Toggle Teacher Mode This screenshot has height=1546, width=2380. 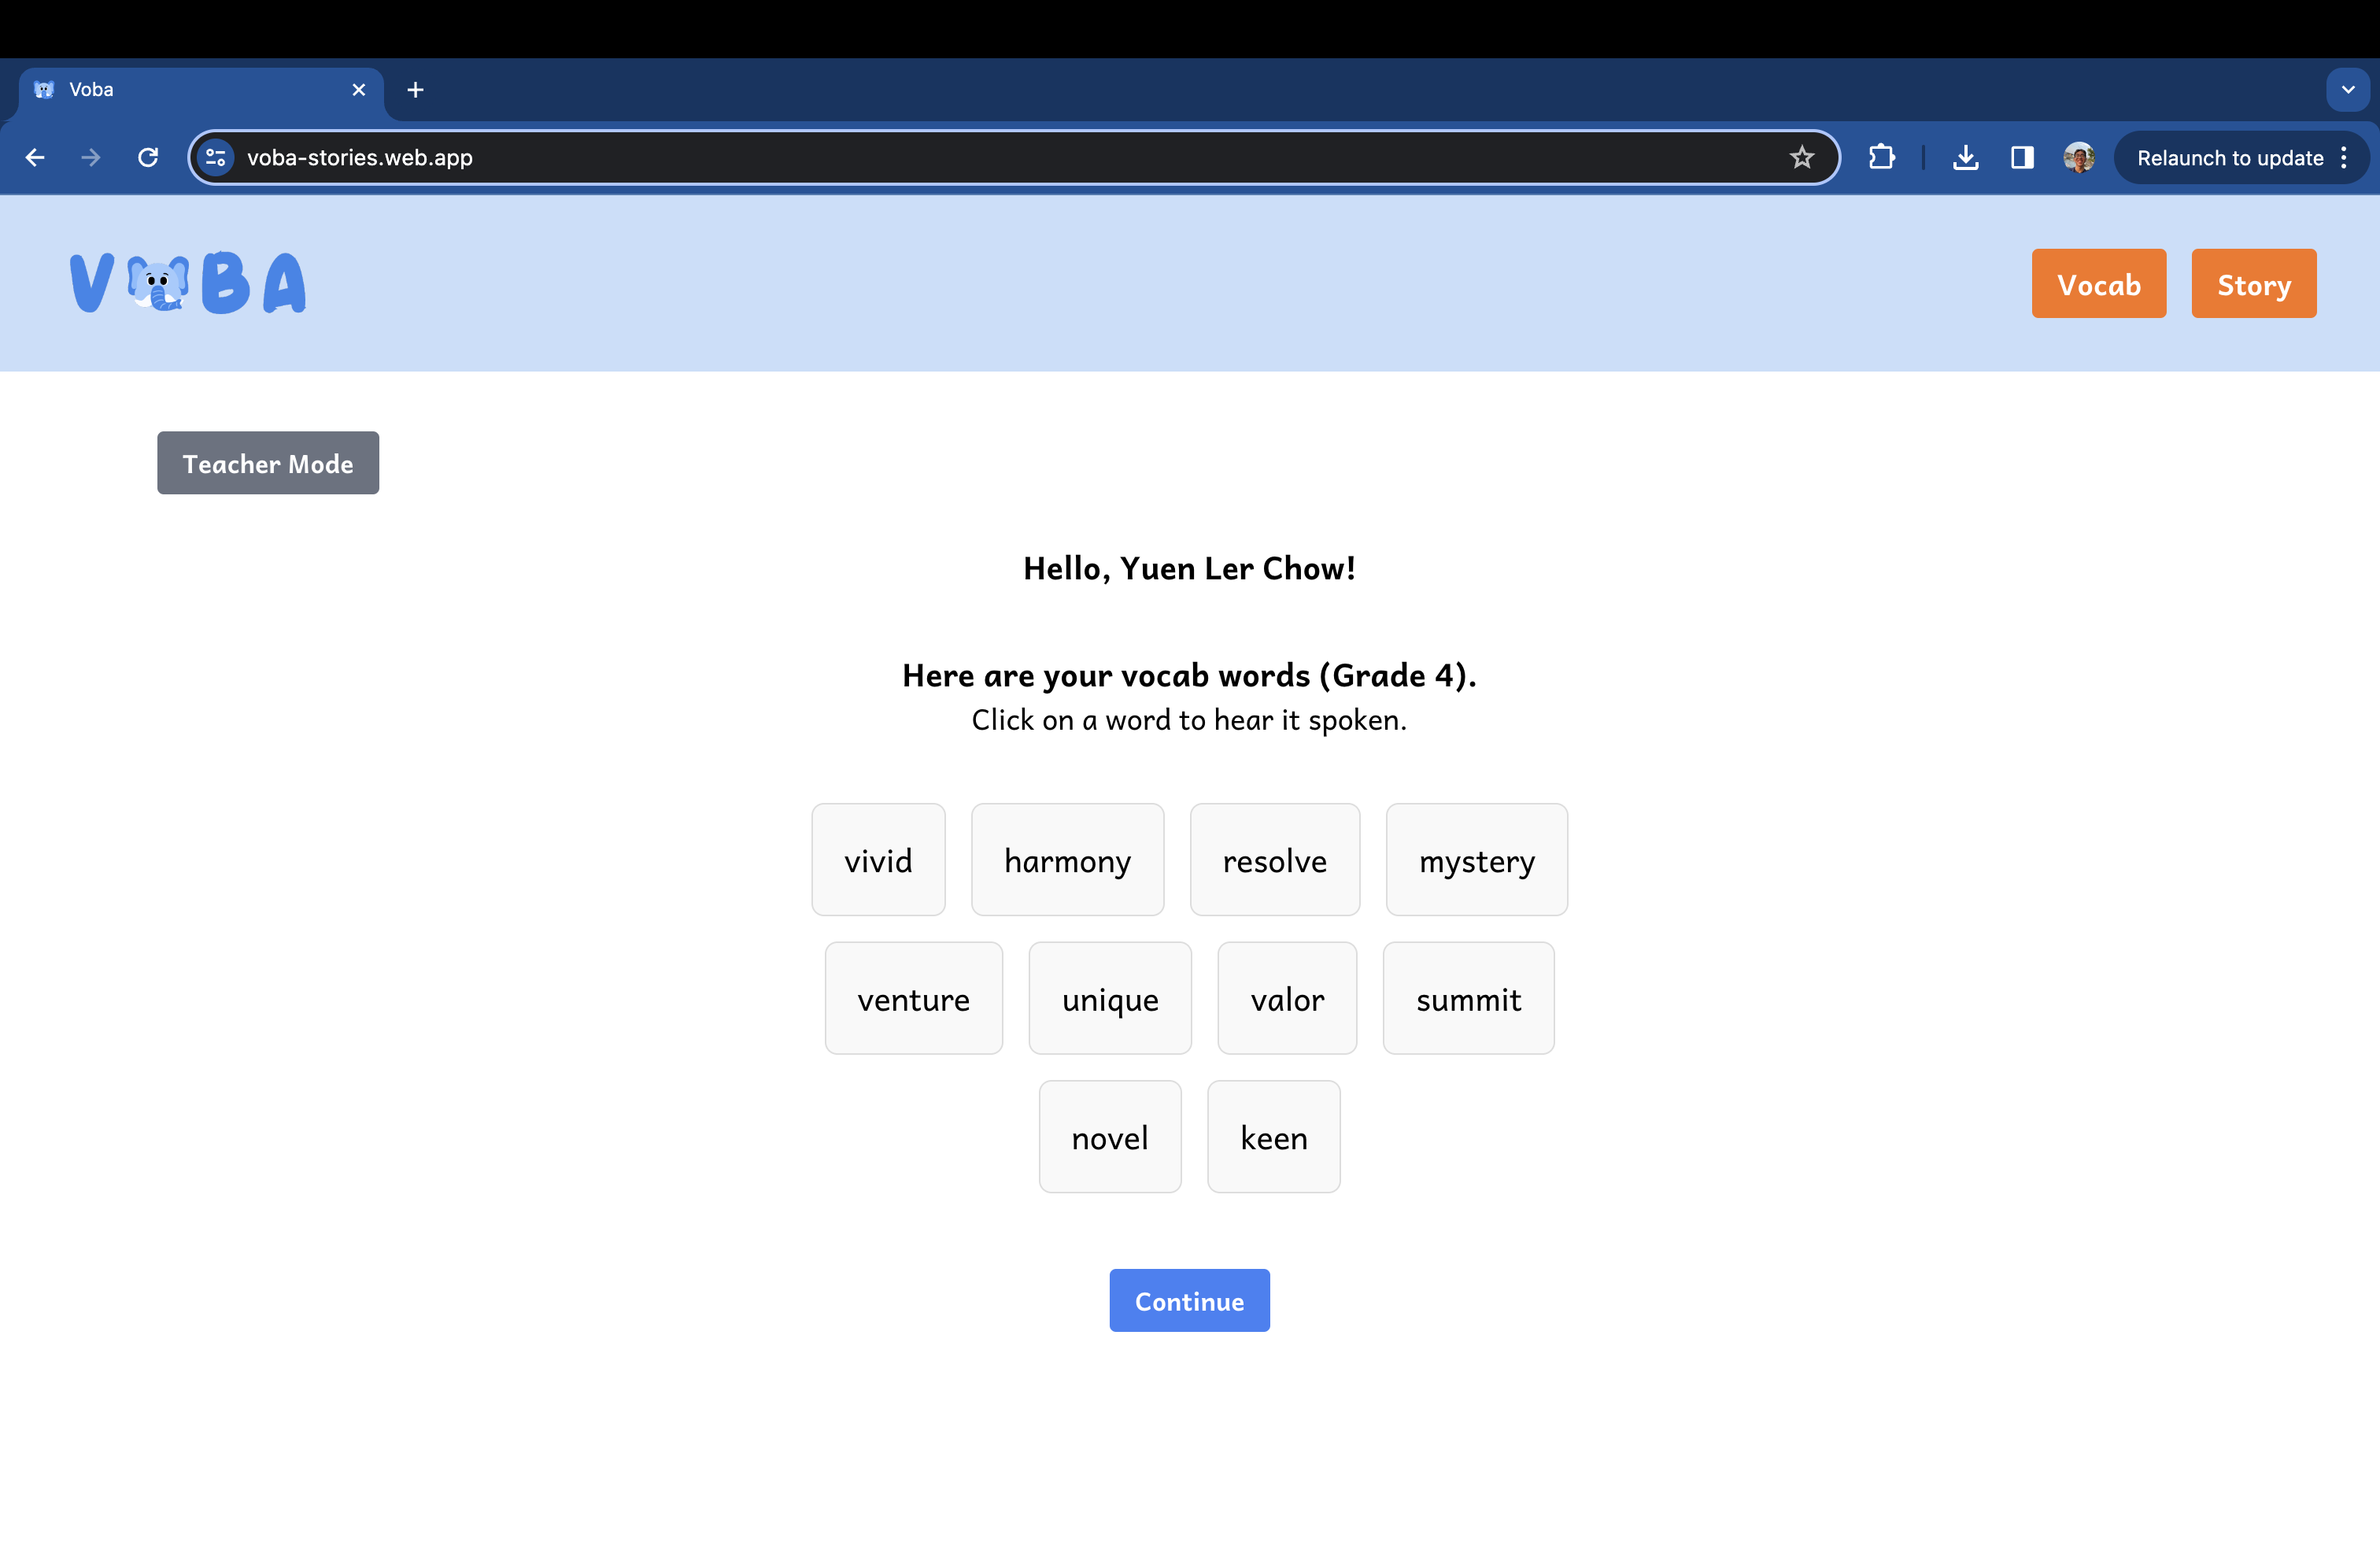pyautogui.click(x=268, y=463)
